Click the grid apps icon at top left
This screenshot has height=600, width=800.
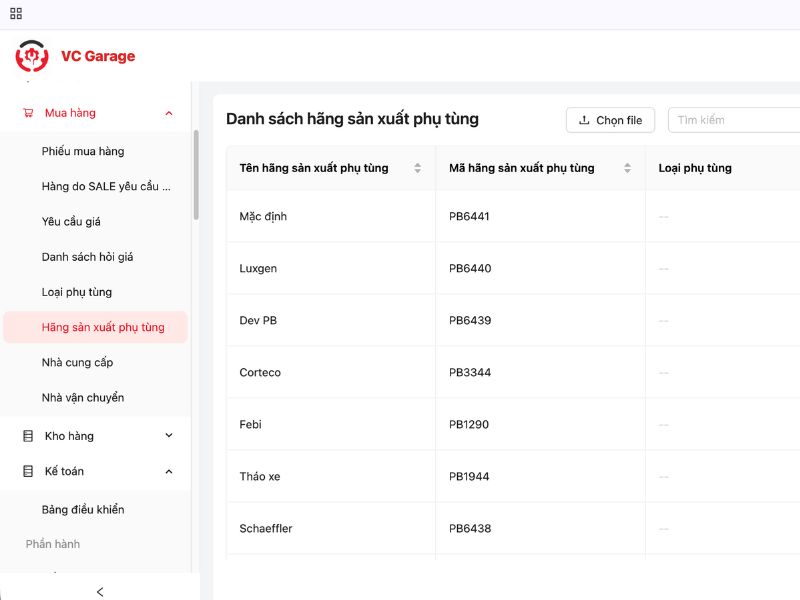(x=16, y=14)
